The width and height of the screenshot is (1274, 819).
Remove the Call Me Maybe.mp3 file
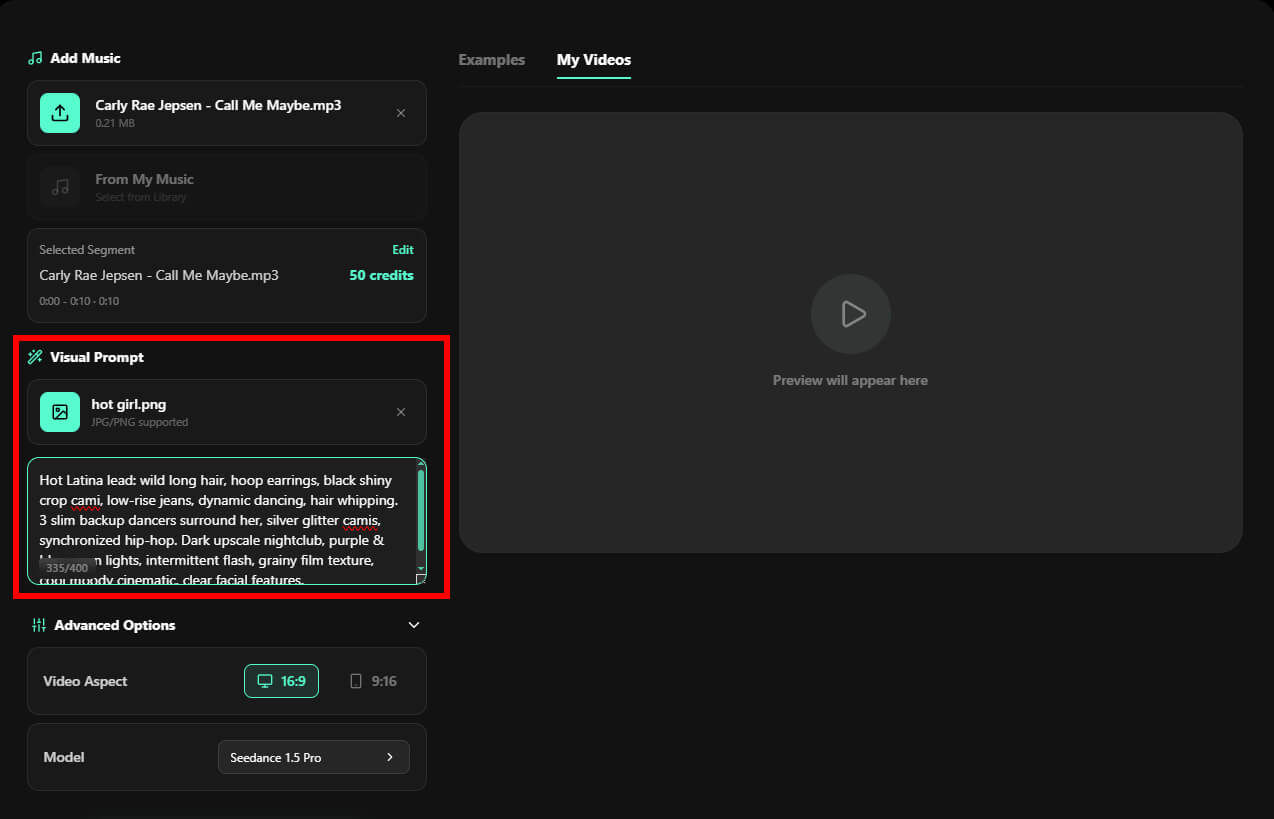tap(401, 113)
